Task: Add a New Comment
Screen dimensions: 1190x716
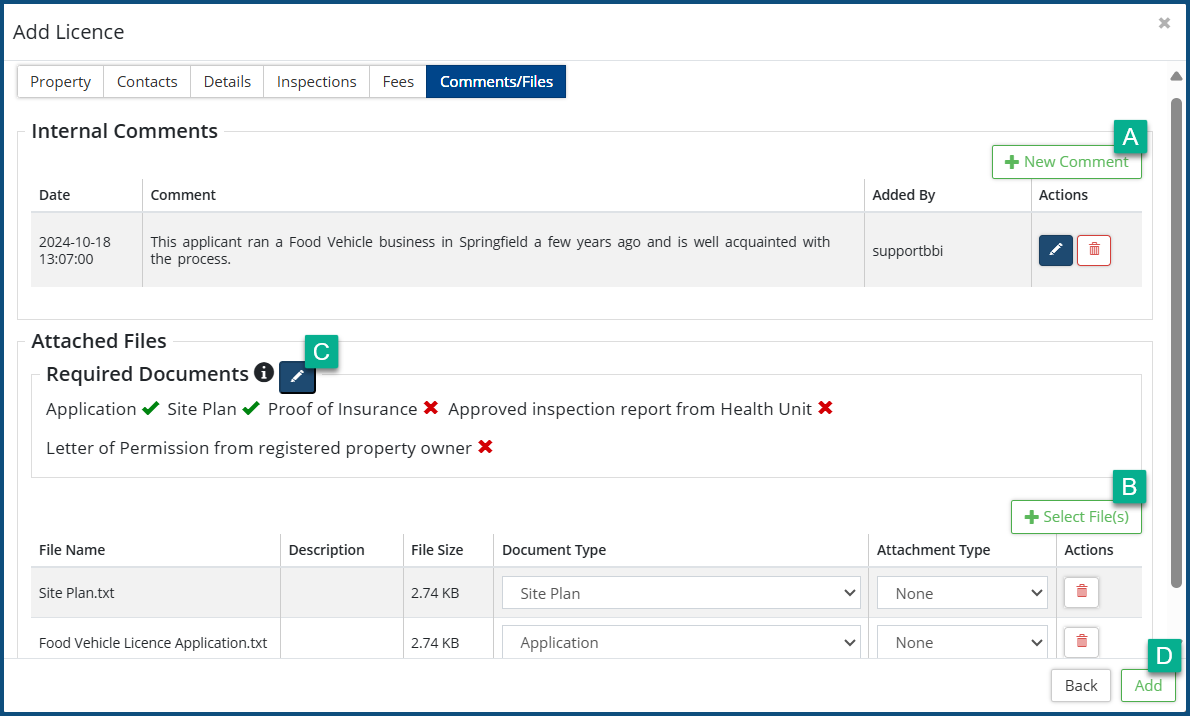Action: [x=1066, y=162]
